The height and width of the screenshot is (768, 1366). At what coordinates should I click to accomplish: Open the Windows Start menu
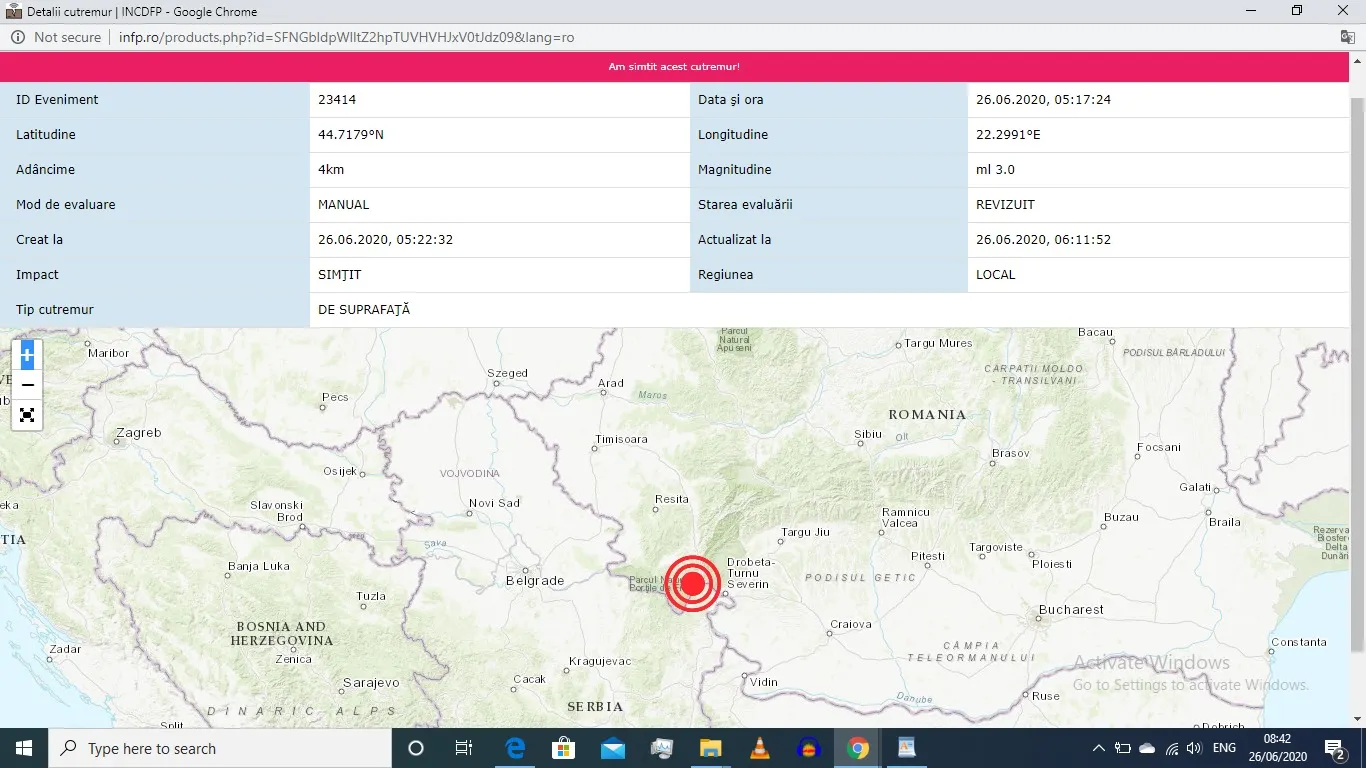click(24, 748)
